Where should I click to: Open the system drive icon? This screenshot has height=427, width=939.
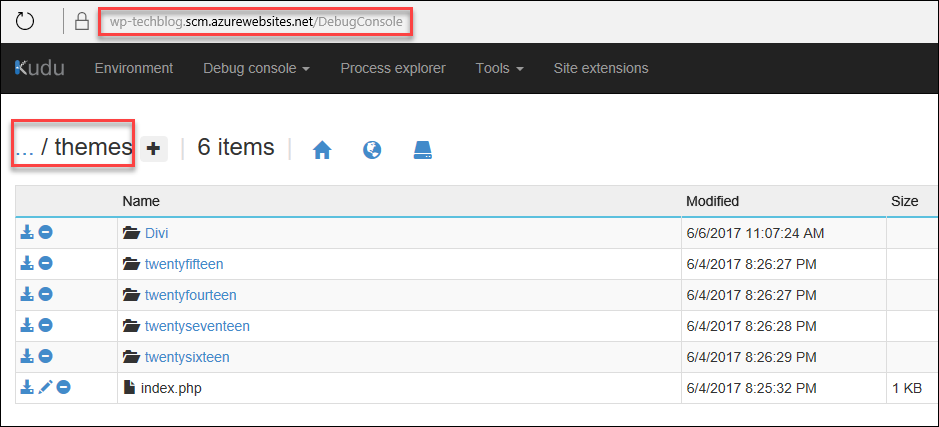point(423,150)
